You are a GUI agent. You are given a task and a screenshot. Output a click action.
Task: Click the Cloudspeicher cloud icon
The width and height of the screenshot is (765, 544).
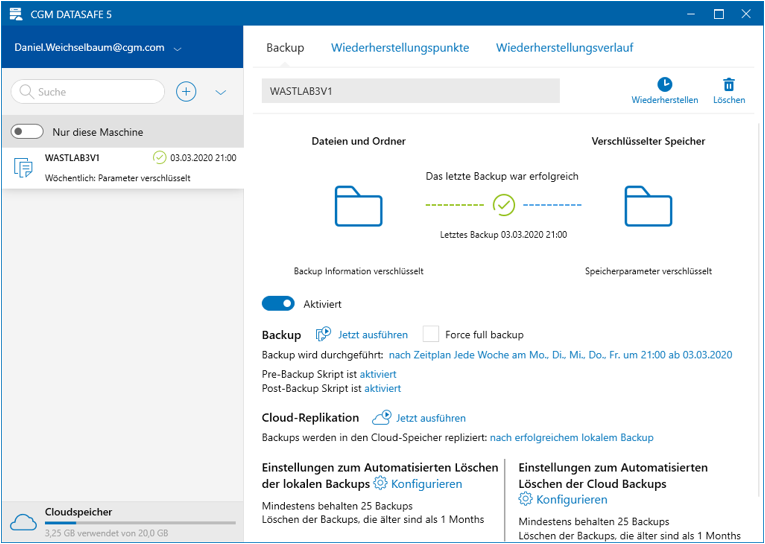23,523
